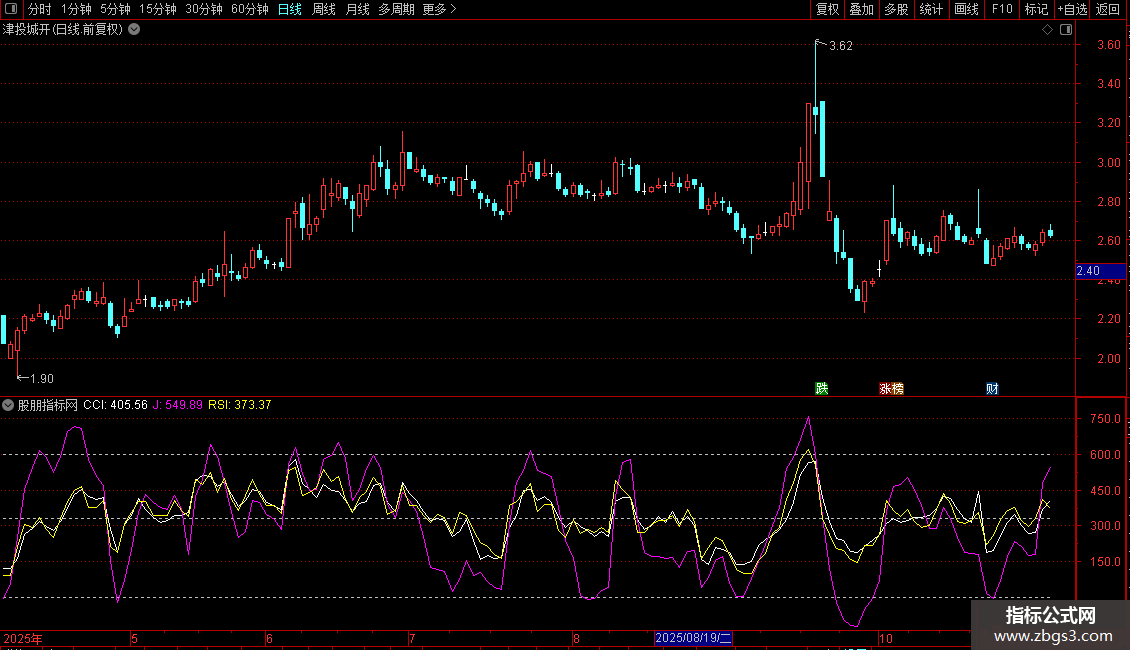Open the 复权 adjustment menu
This screenshot has width=1130, height=650.
click(827, 9)
